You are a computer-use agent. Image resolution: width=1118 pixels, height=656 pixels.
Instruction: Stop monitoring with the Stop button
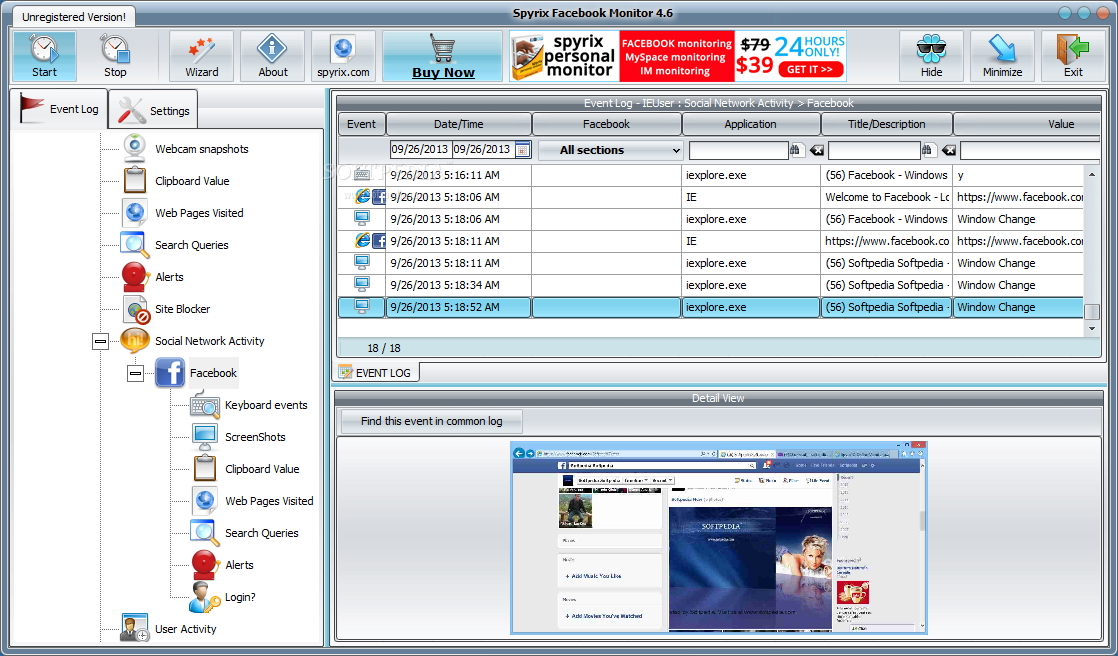pyautogui.click(x=115, y=56)
